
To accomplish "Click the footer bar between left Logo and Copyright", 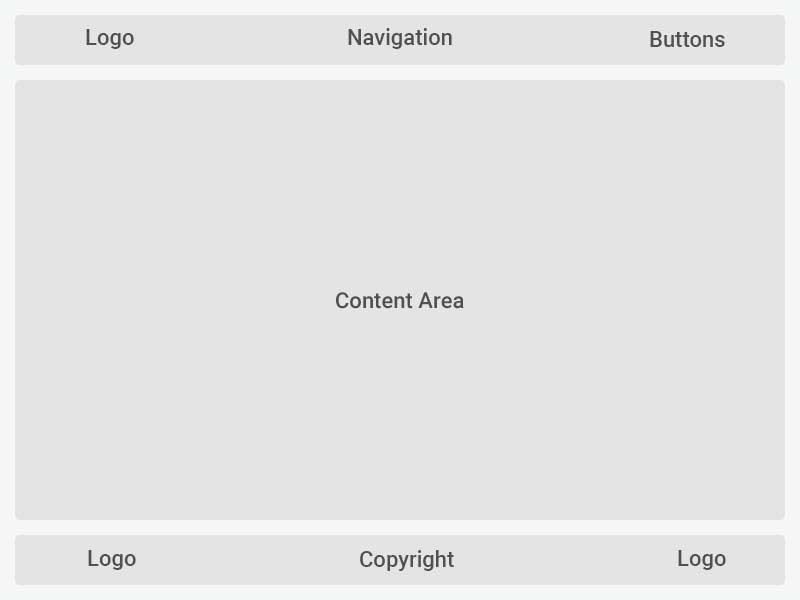I will 247,560.
